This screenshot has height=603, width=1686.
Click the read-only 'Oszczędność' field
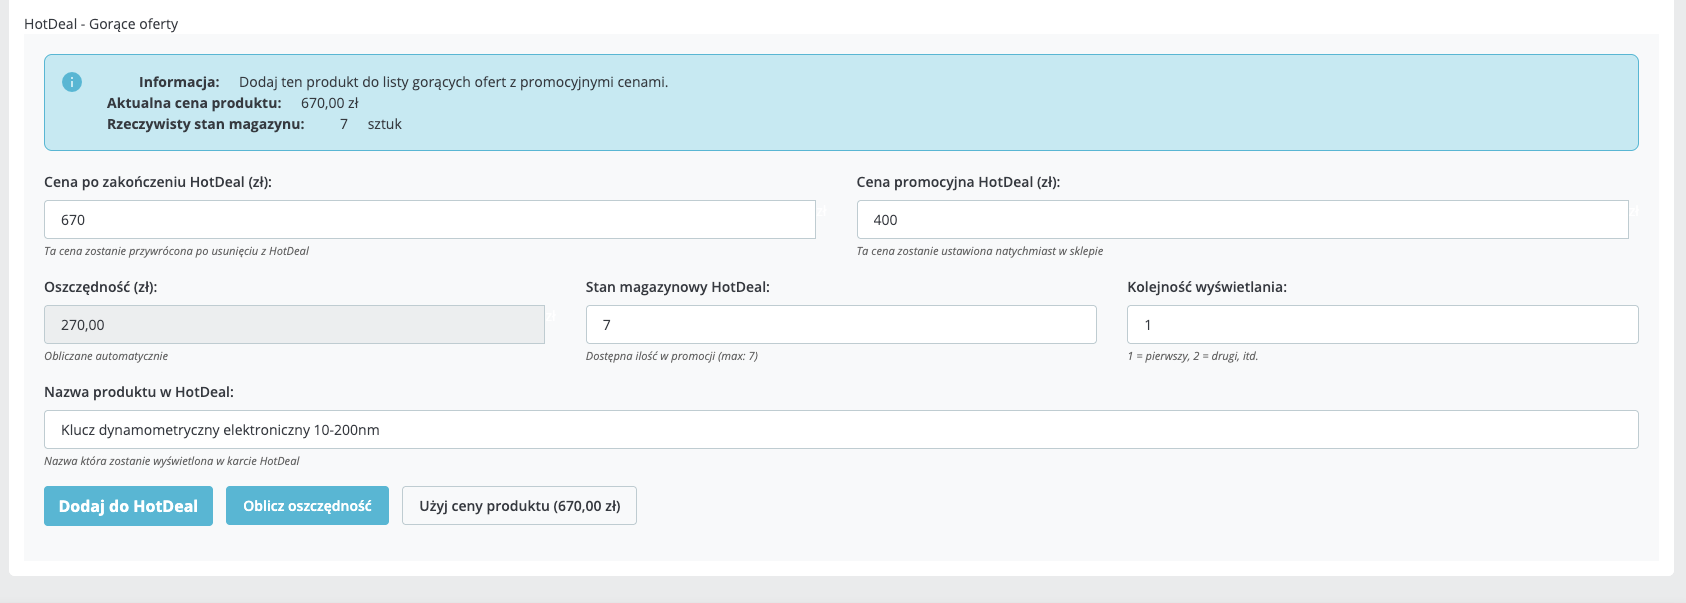(x=294, y=325)
